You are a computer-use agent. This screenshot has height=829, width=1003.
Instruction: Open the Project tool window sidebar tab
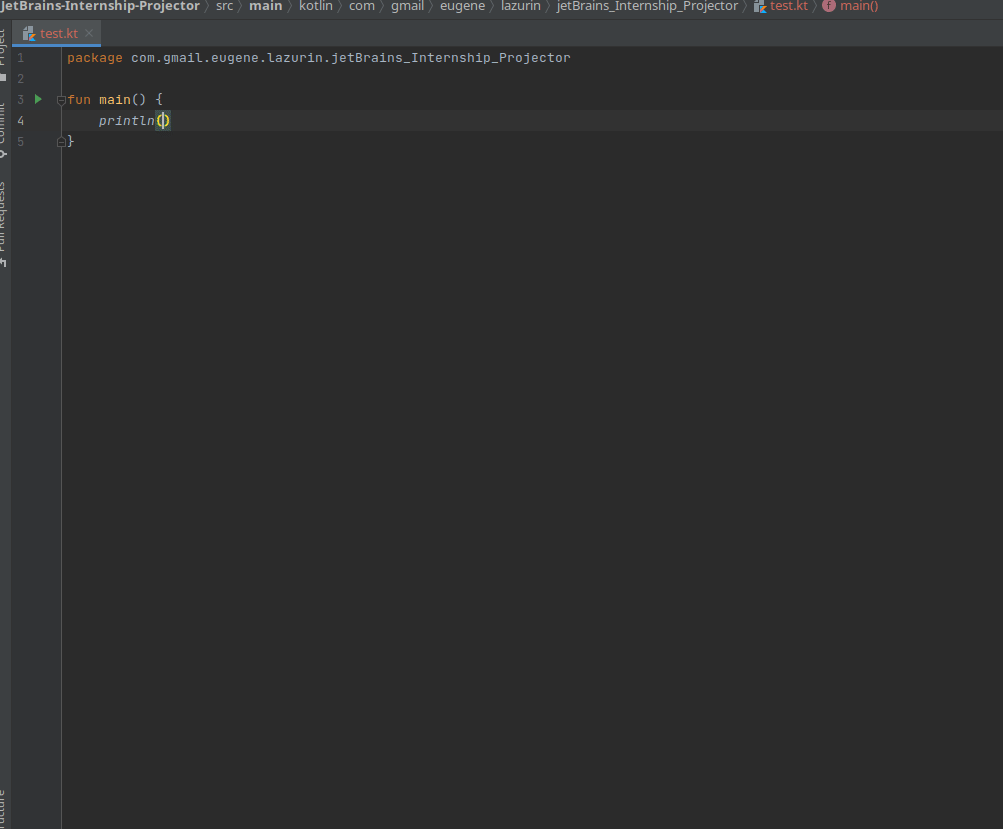pyautogui.click(x=4, y=54)
